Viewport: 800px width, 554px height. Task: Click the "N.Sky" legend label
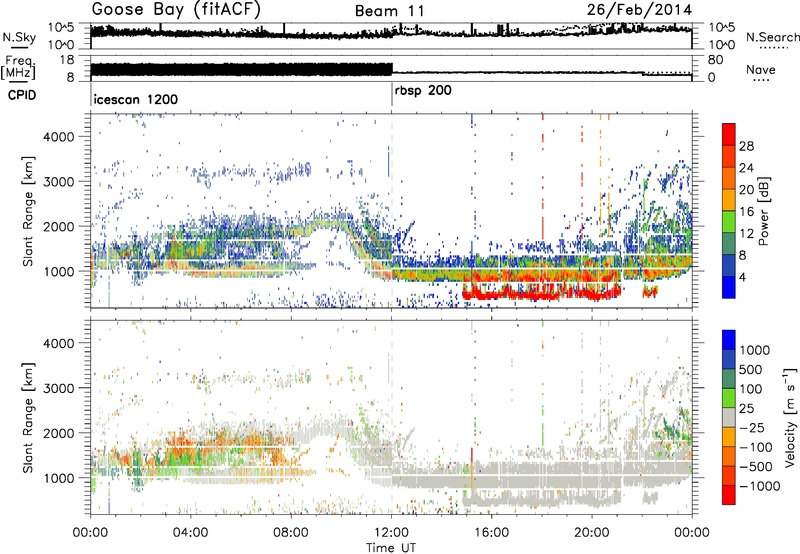pos(19,37)
